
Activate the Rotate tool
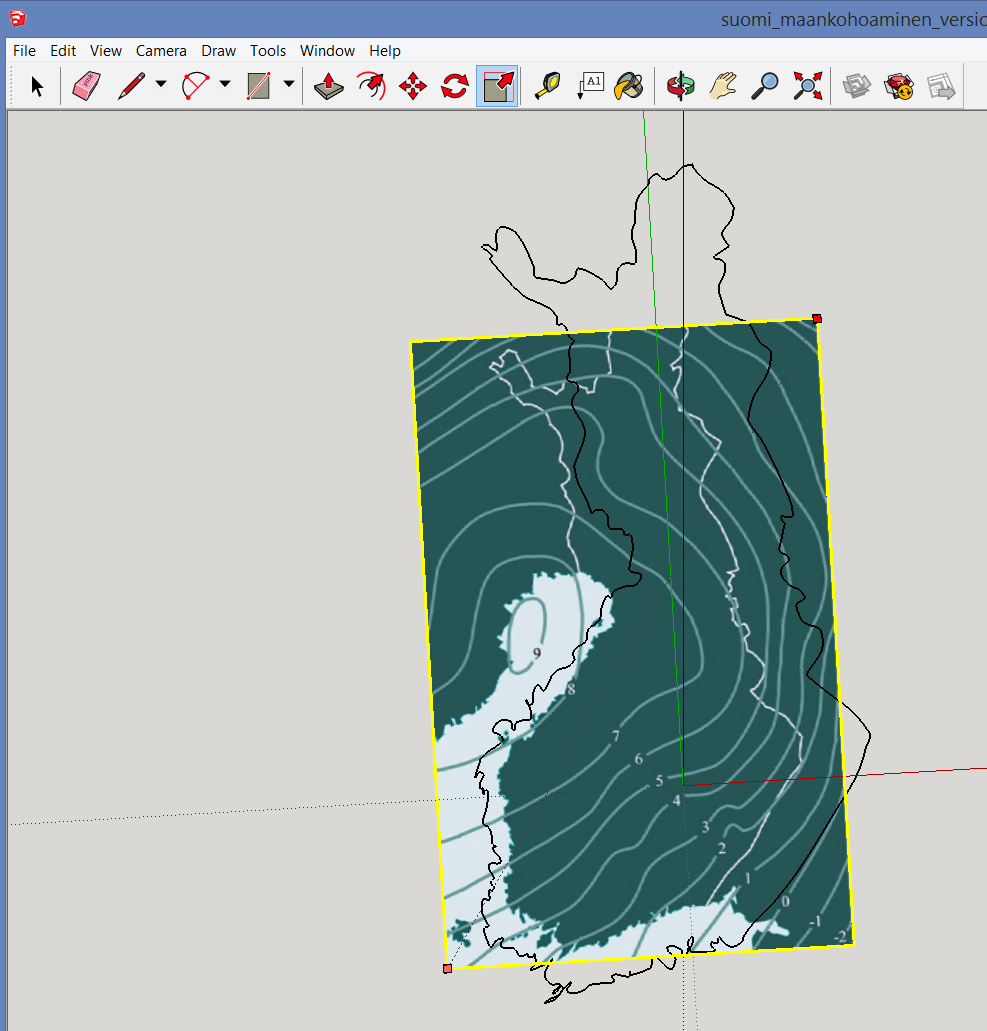(454, 86)
